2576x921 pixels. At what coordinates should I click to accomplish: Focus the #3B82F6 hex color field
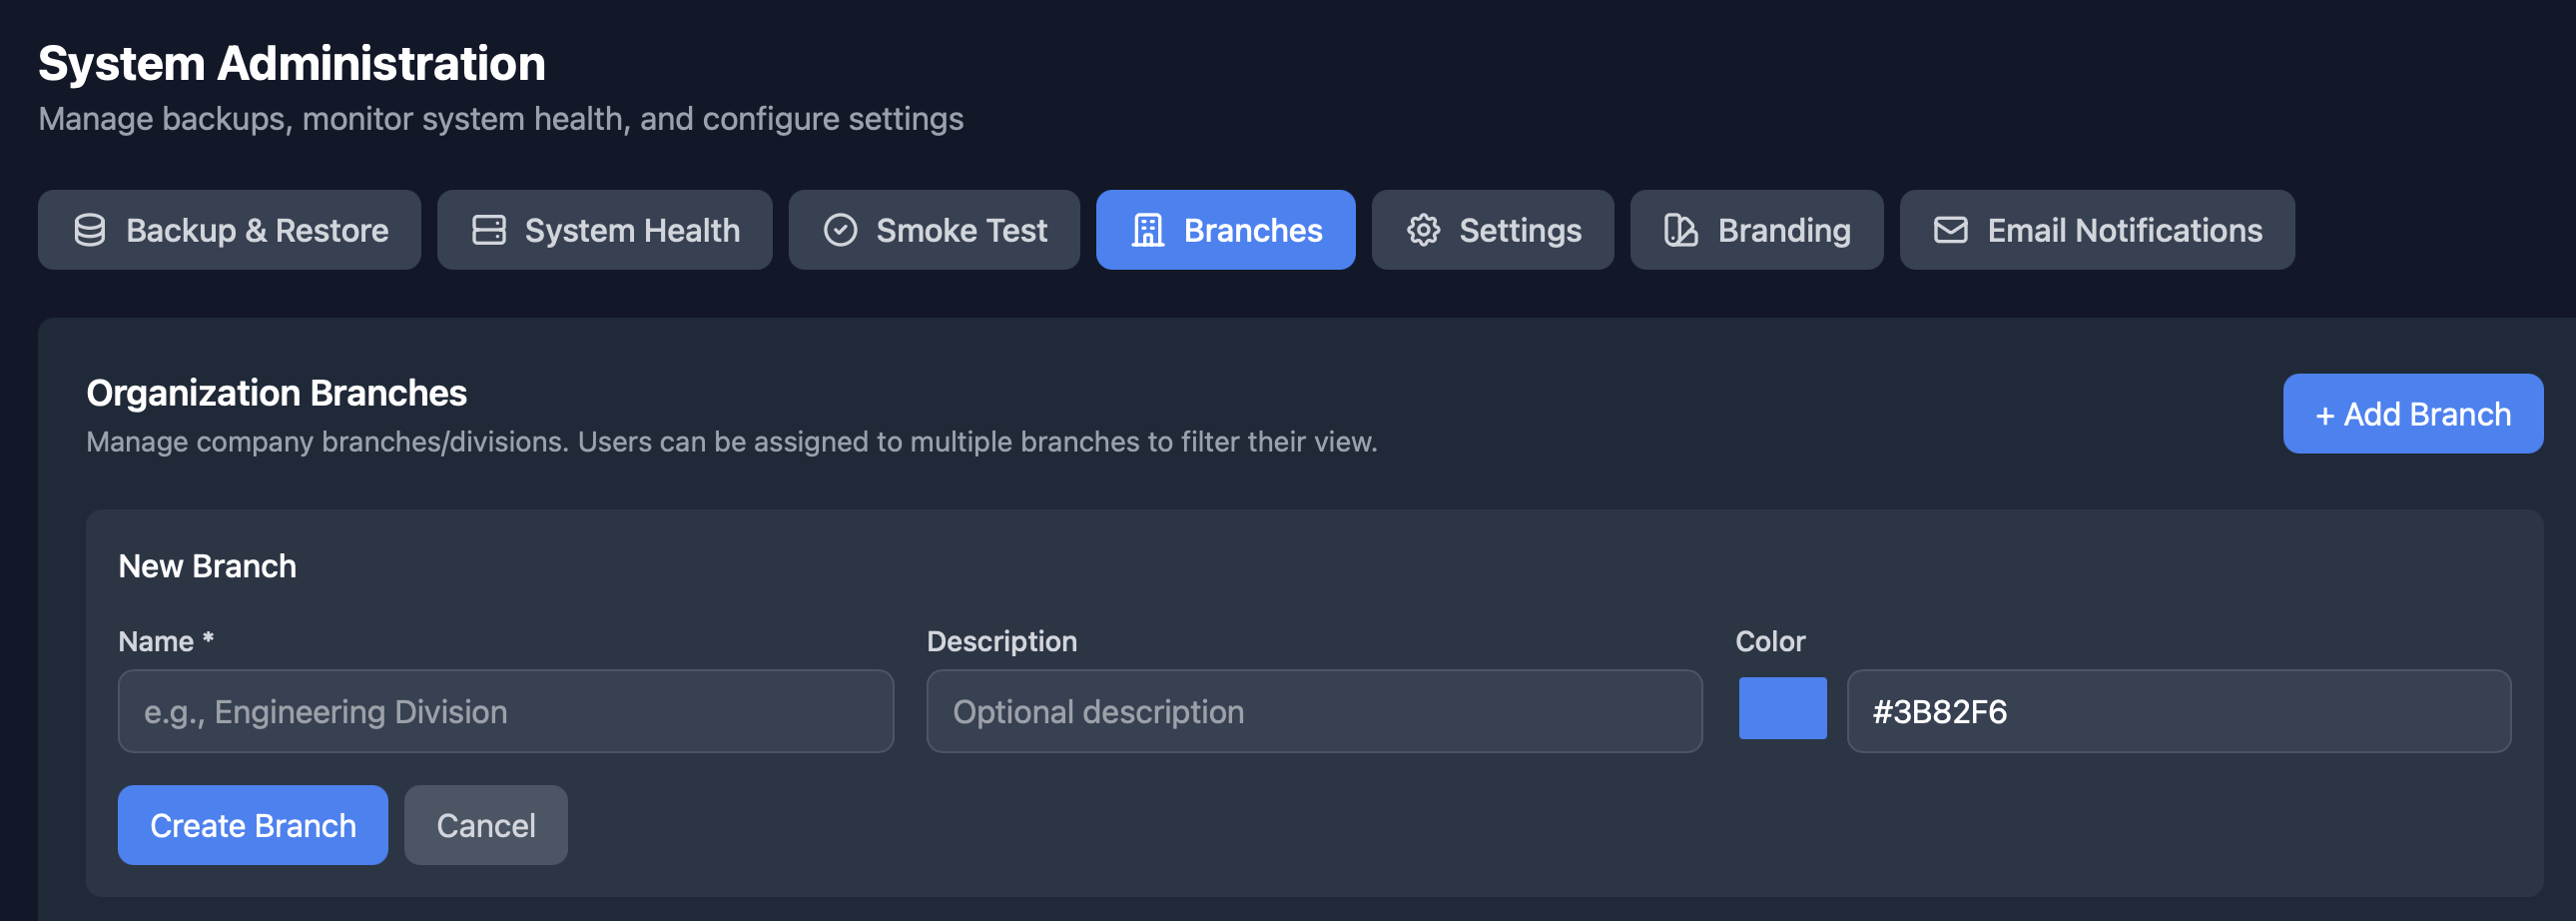click(2178, 711)
